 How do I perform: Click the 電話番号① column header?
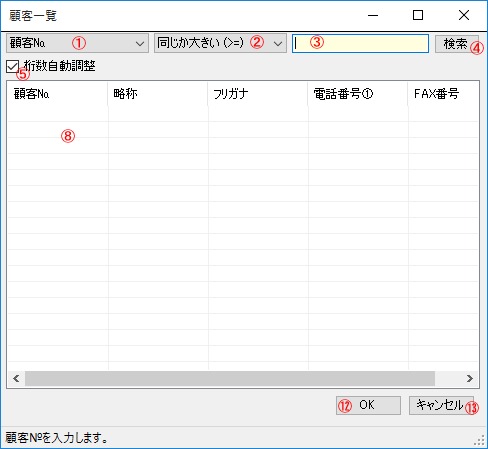[x=358, y=94]
